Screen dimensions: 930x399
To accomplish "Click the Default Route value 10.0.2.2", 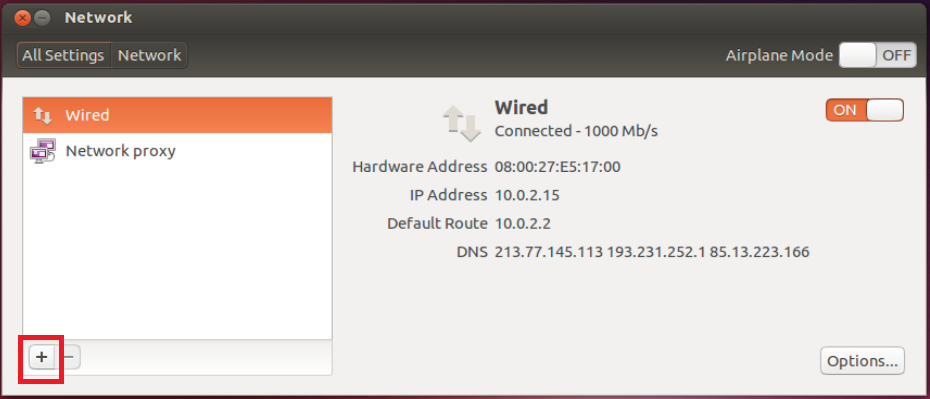I will point(523,224).
